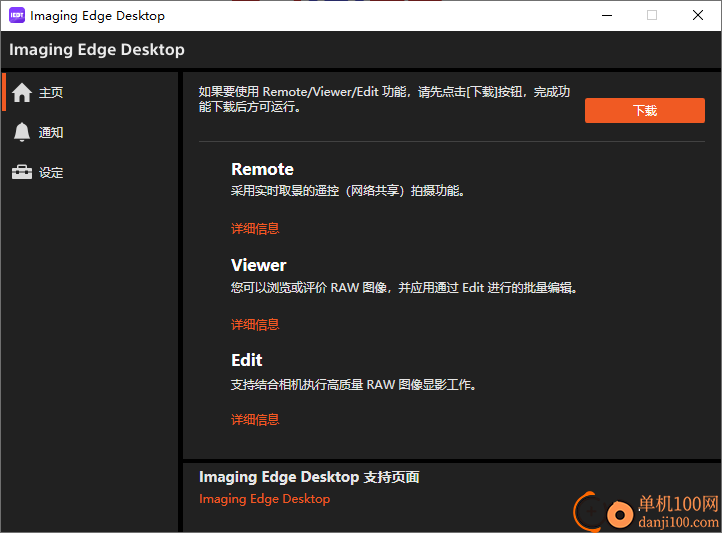The height and width of the screenshot is (533, 722).
Task: Click the Imaging Edge Desktop title bar logo
Action: (17, 15)
